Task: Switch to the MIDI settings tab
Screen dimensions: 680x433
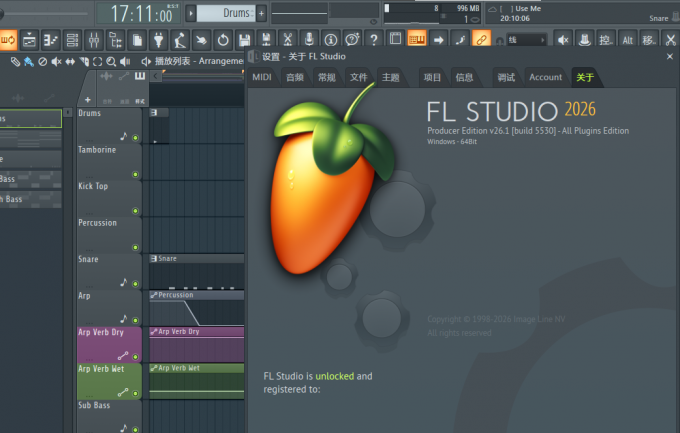Action: click(x=262, y=77)
